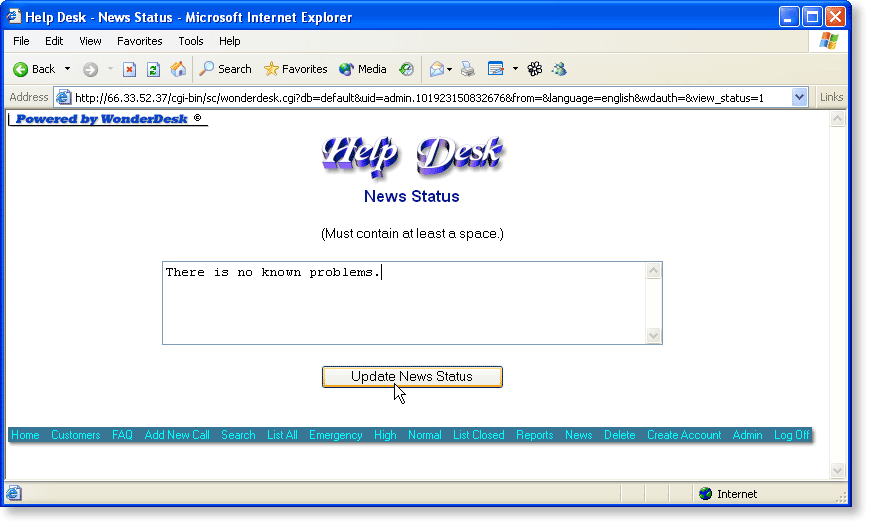
Task: Open the Customers link
Action: coord(76,435)
